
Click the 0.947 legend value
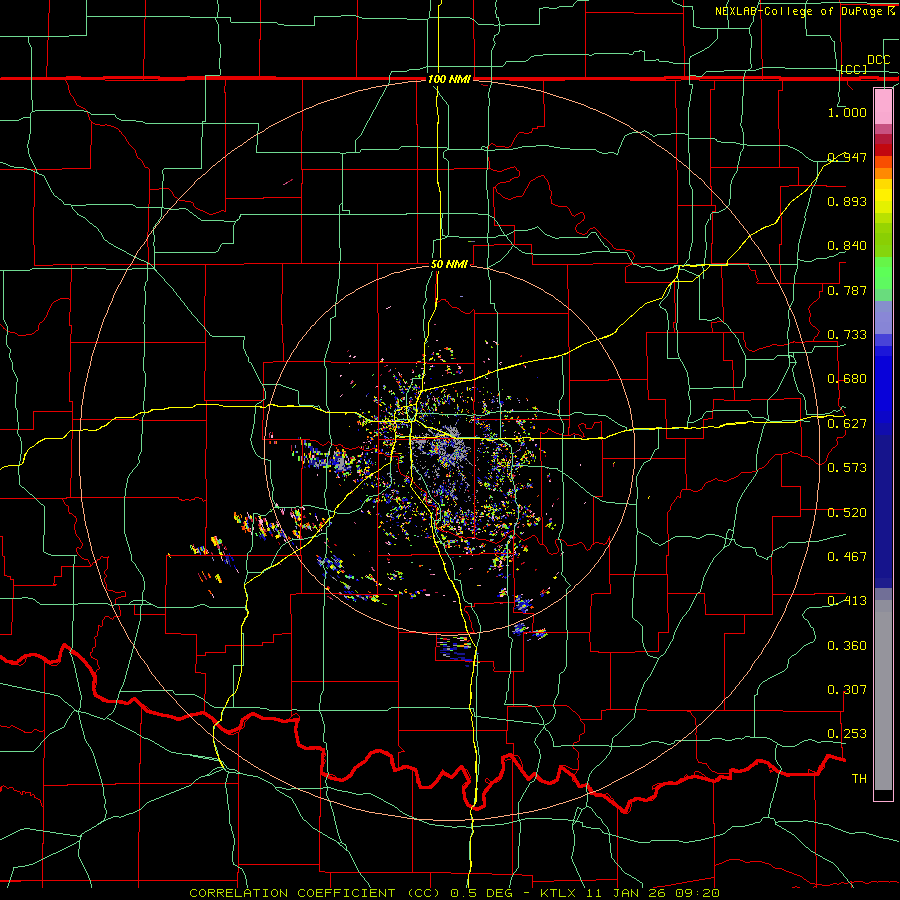tap(847, 157)
